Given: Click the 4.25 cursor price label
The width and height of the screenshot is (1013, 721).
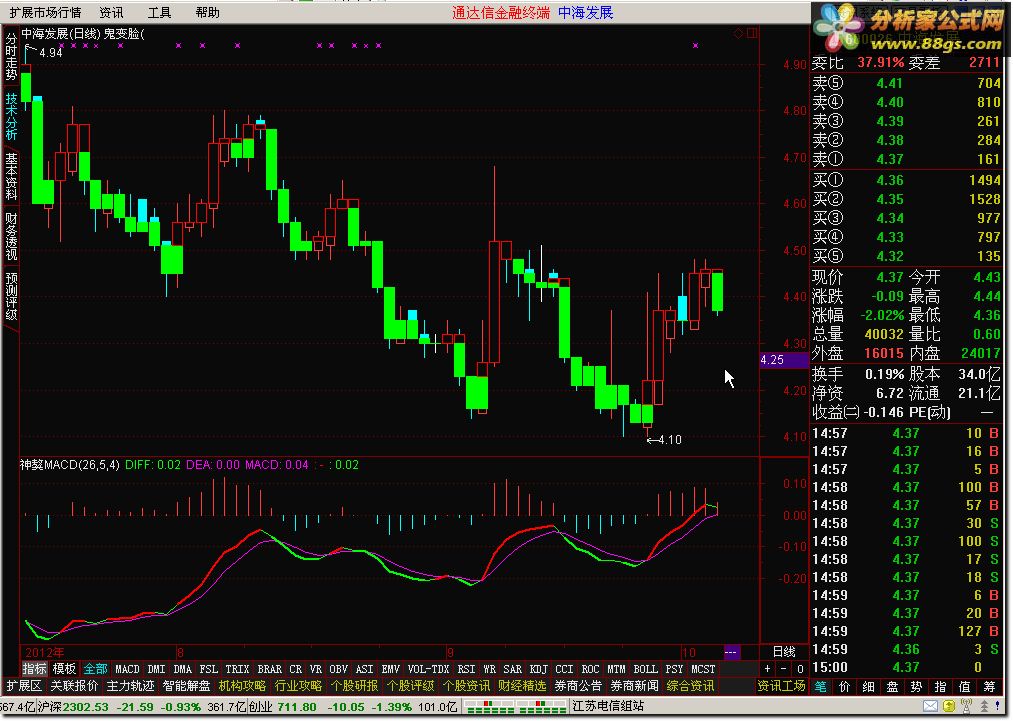Looking at the screenshot, I should [x=784, y=360].
